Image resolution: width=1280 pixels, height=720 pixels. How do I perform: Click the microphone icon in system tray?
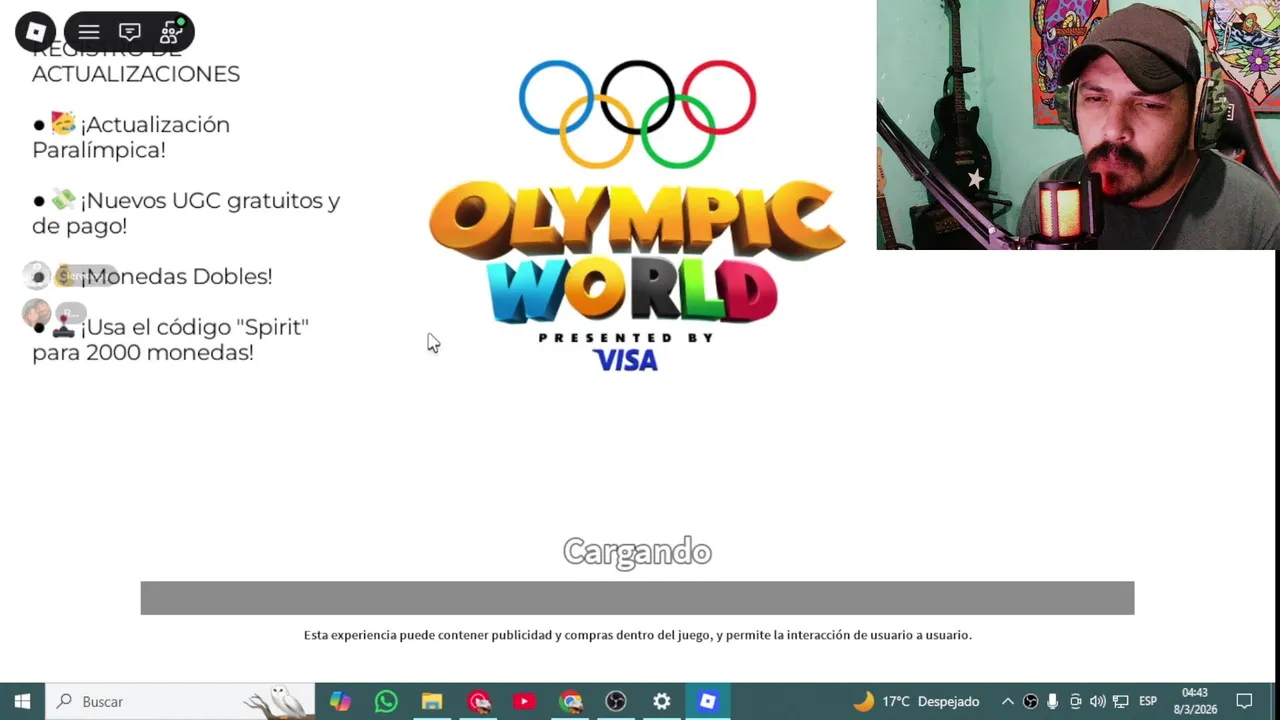(1053, 701)
